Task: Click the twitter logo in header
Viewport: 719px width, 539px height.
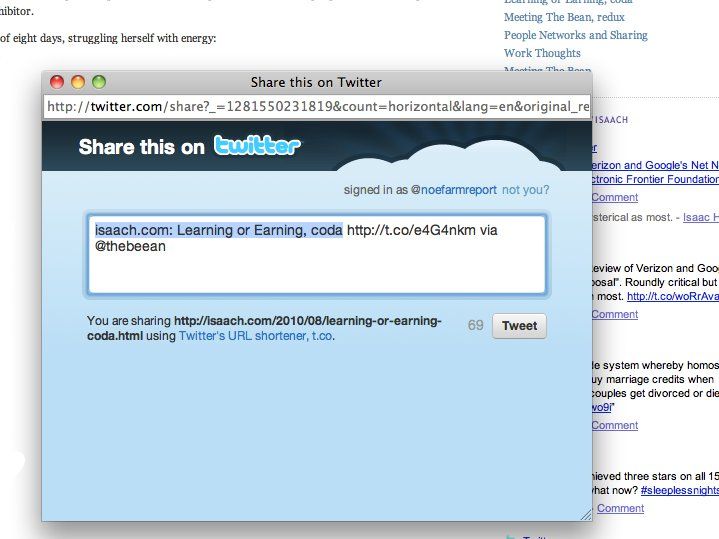Action: (257, 146)
